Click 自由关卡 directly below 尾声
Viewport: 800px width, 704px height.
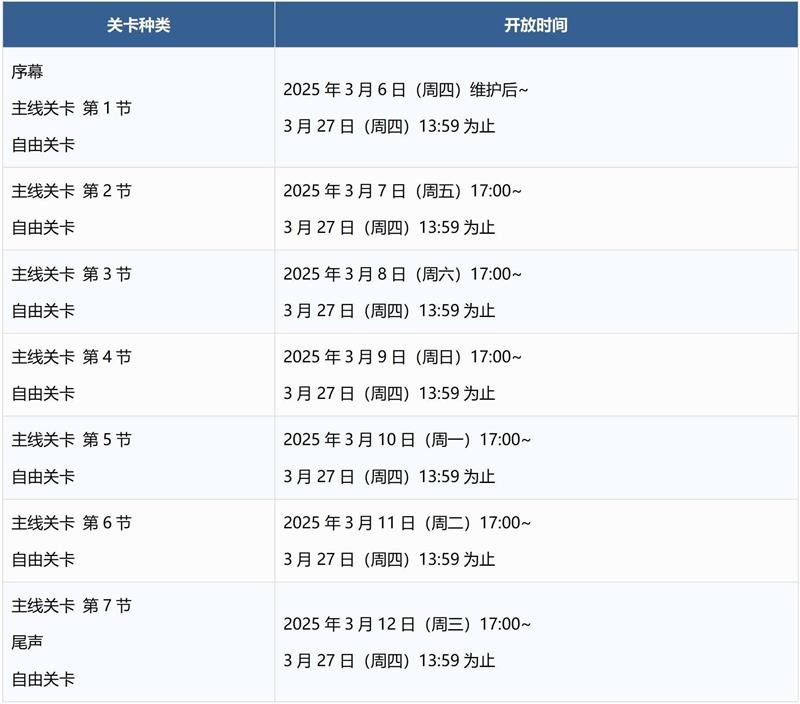coord(43,679)
